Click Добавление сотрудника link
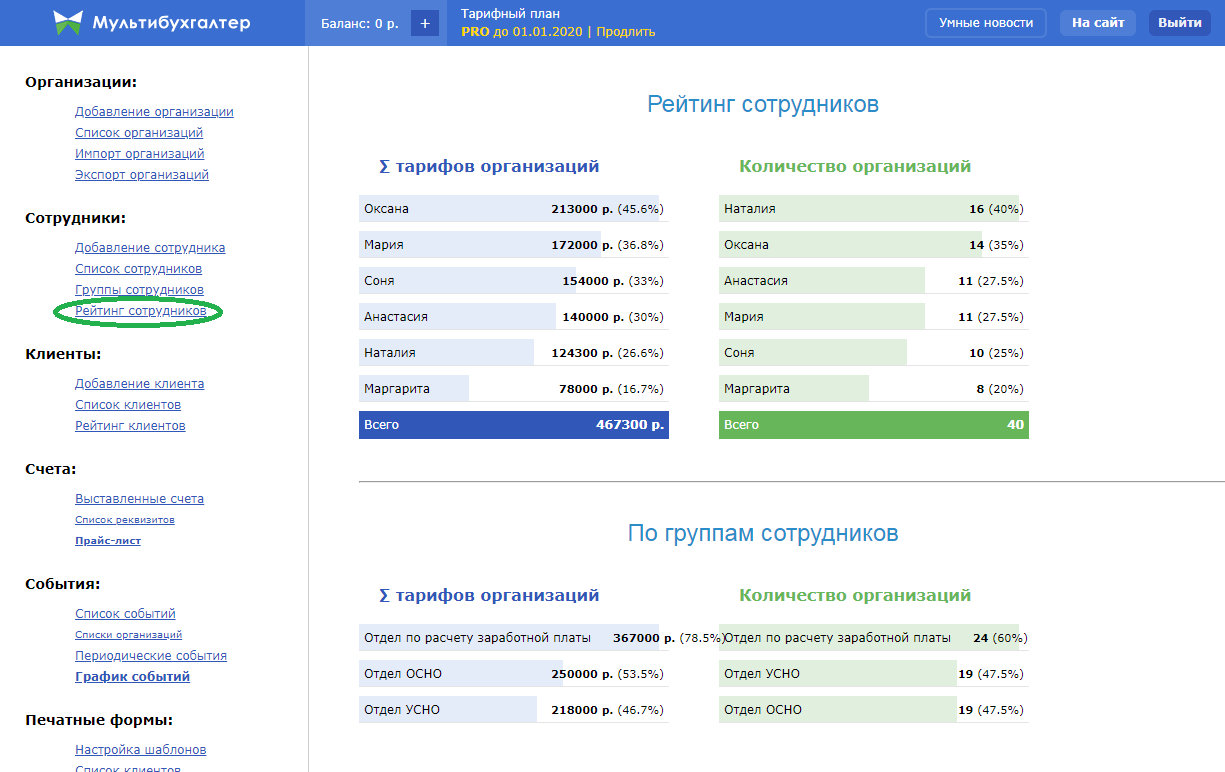 [150, 248]
